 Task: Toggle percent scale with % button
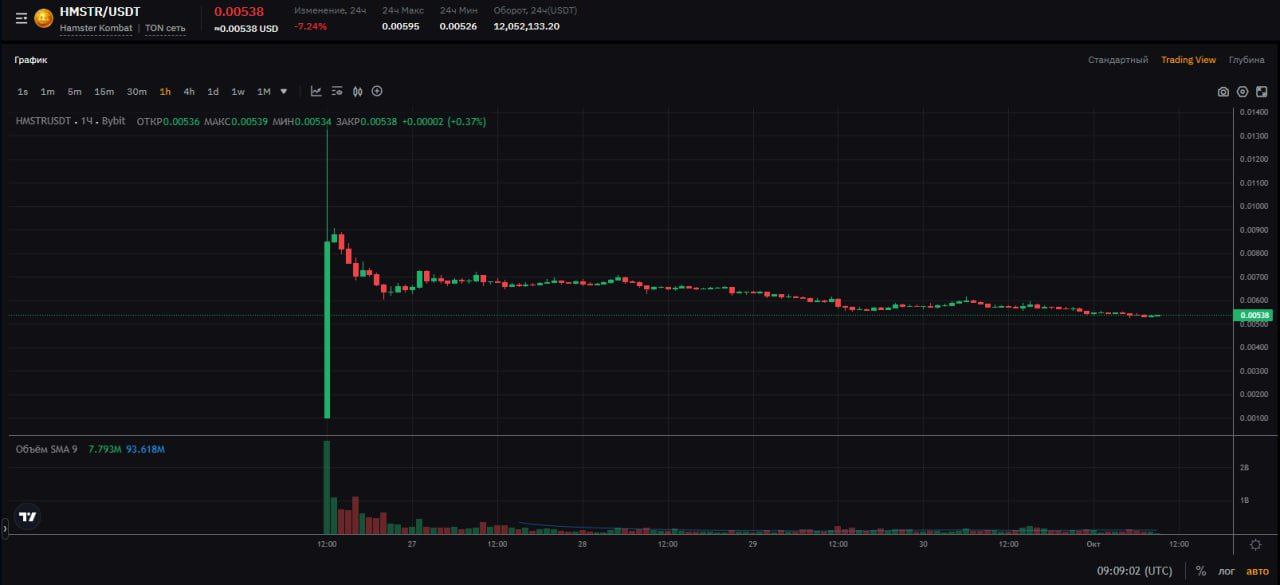tap(1201, 571)
